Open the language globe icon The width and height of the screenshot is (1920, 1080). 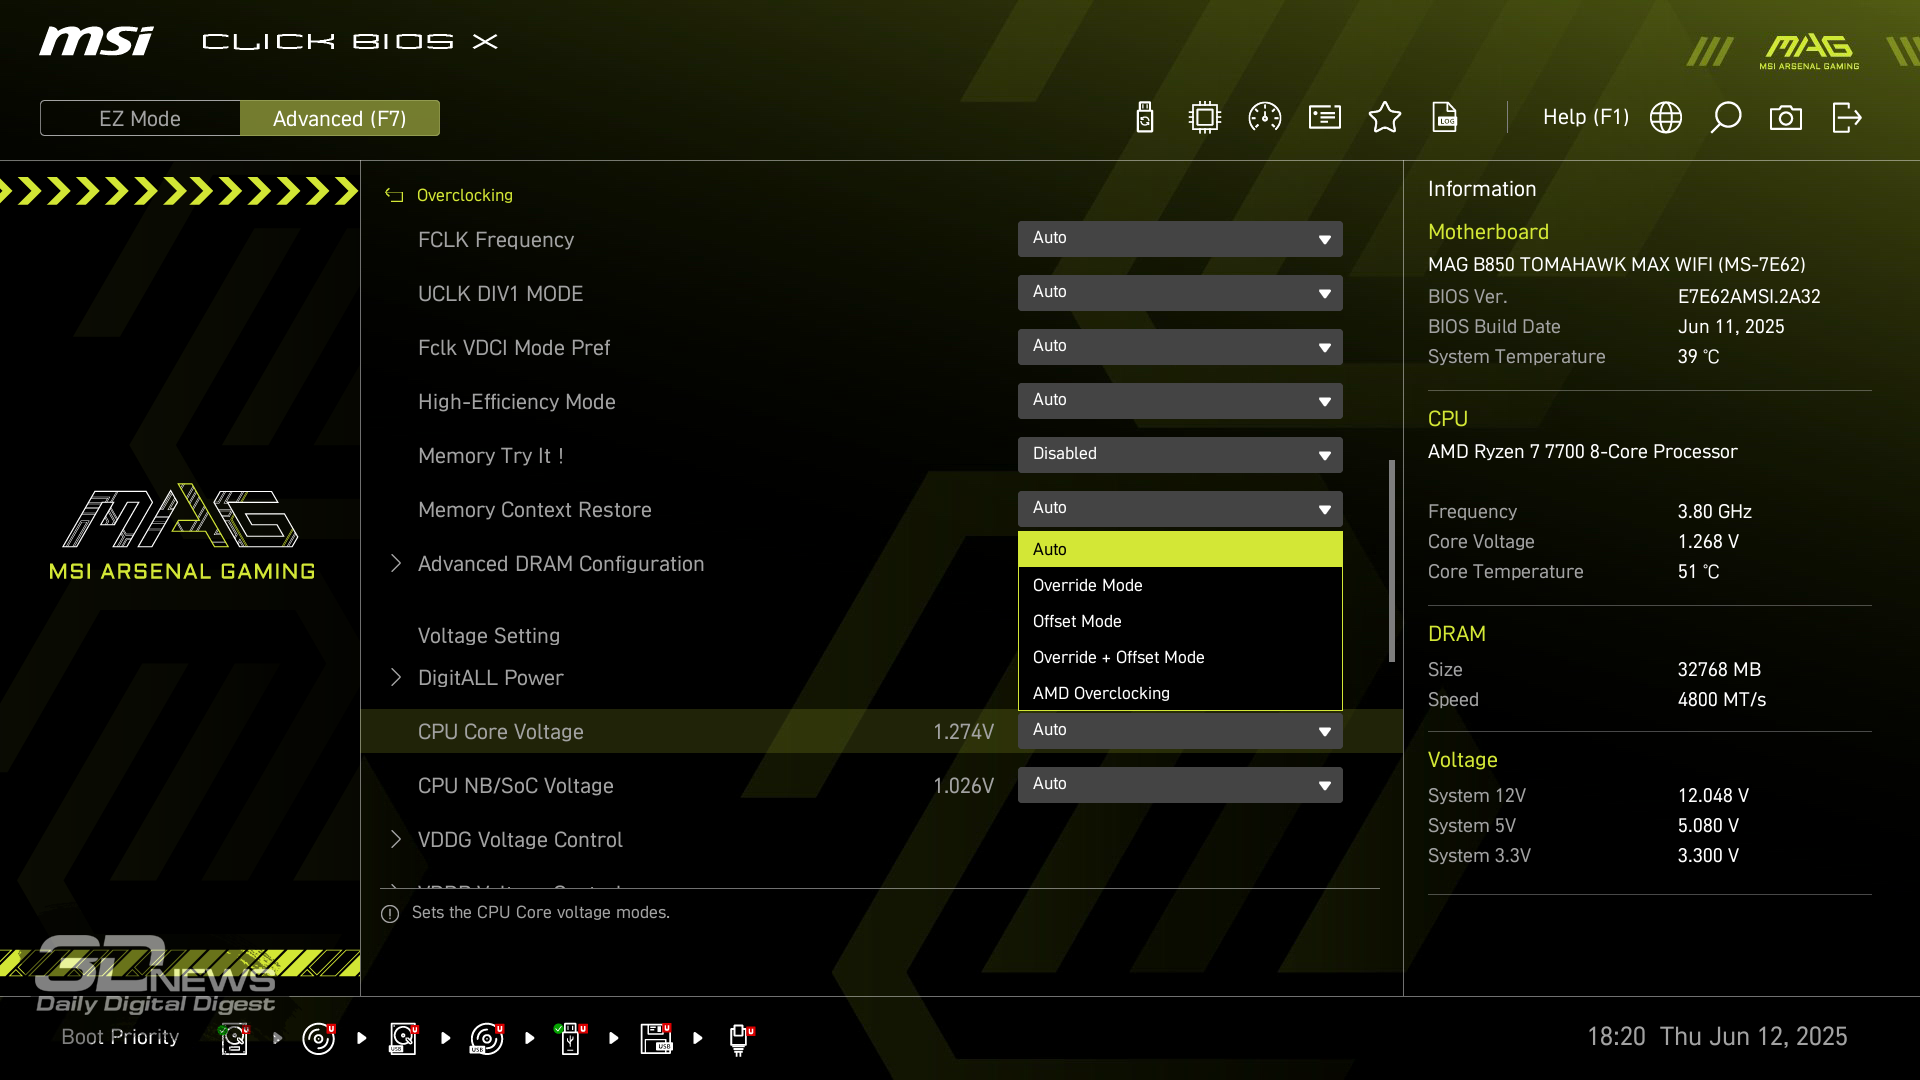(x=1666, y=118)
